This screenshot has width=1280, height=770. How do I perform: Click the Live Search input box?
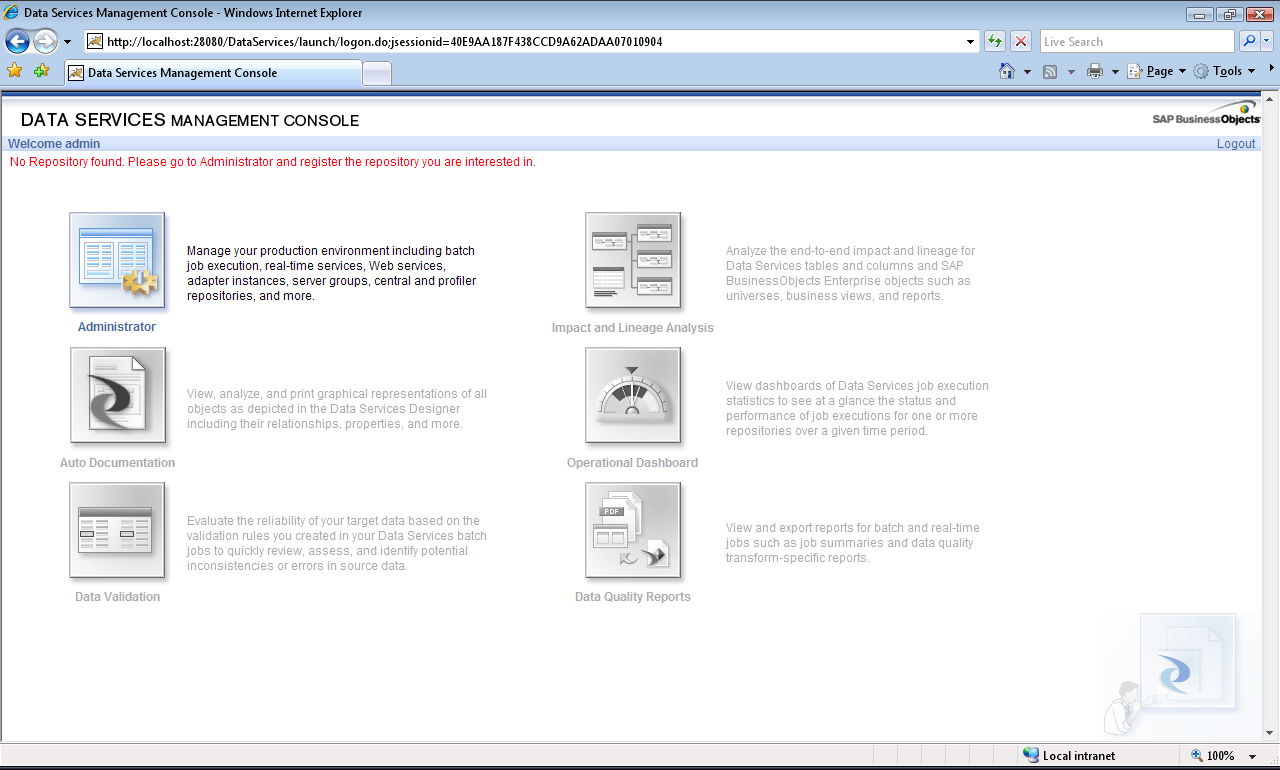1137,42
